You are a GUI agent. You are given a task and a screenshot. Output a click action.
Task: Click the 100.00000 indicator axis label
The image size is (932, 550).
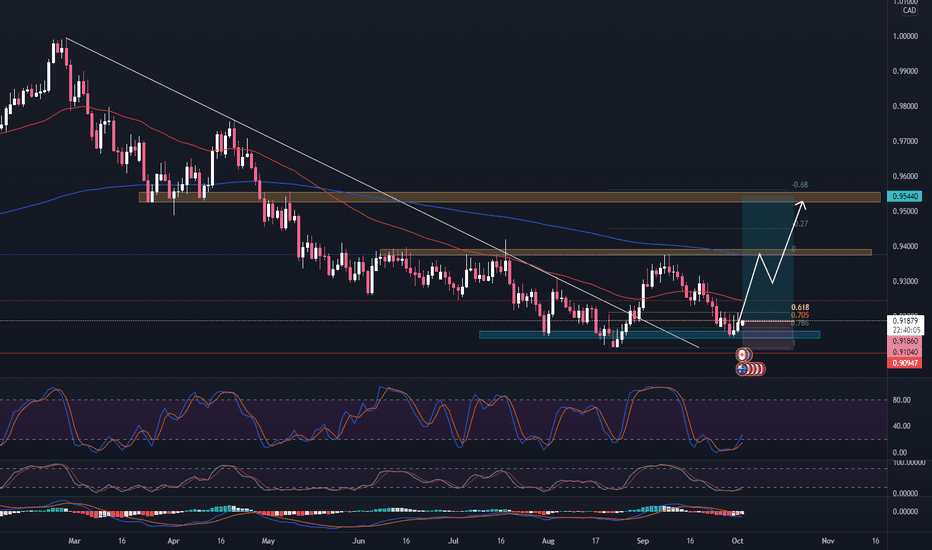(909, 462)
